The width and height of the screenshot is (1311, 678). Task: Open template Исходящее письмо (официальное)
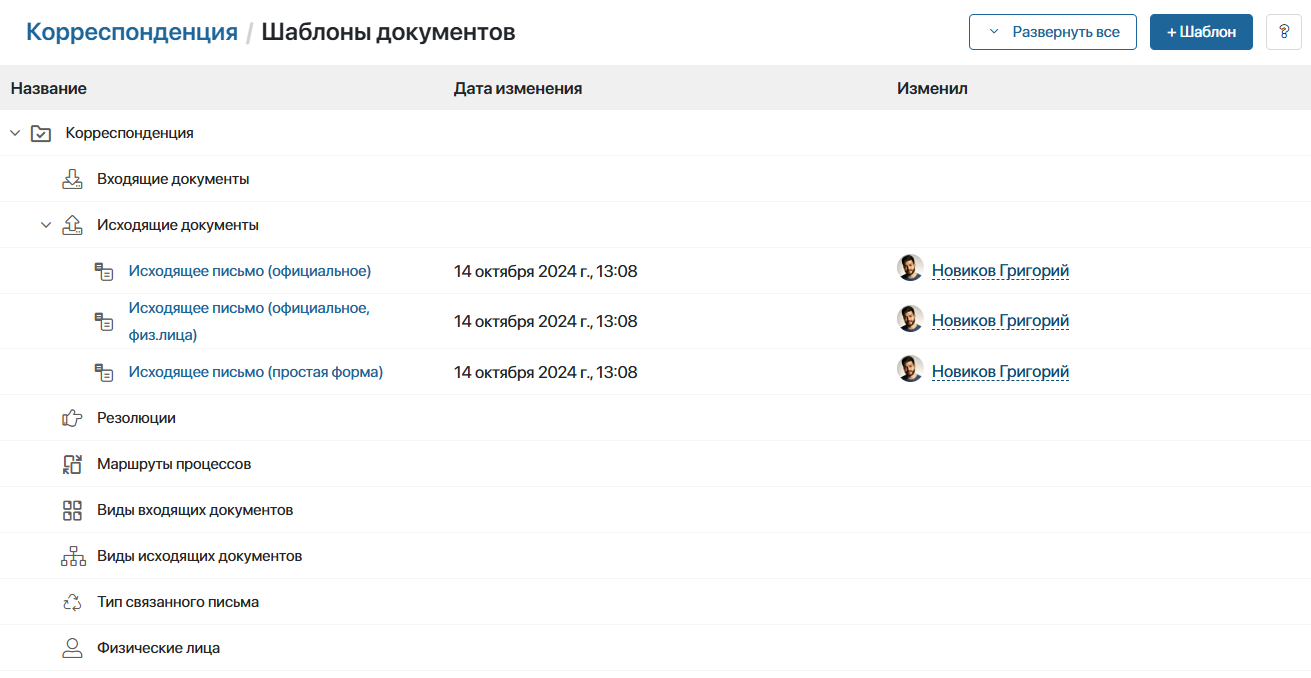249,271
